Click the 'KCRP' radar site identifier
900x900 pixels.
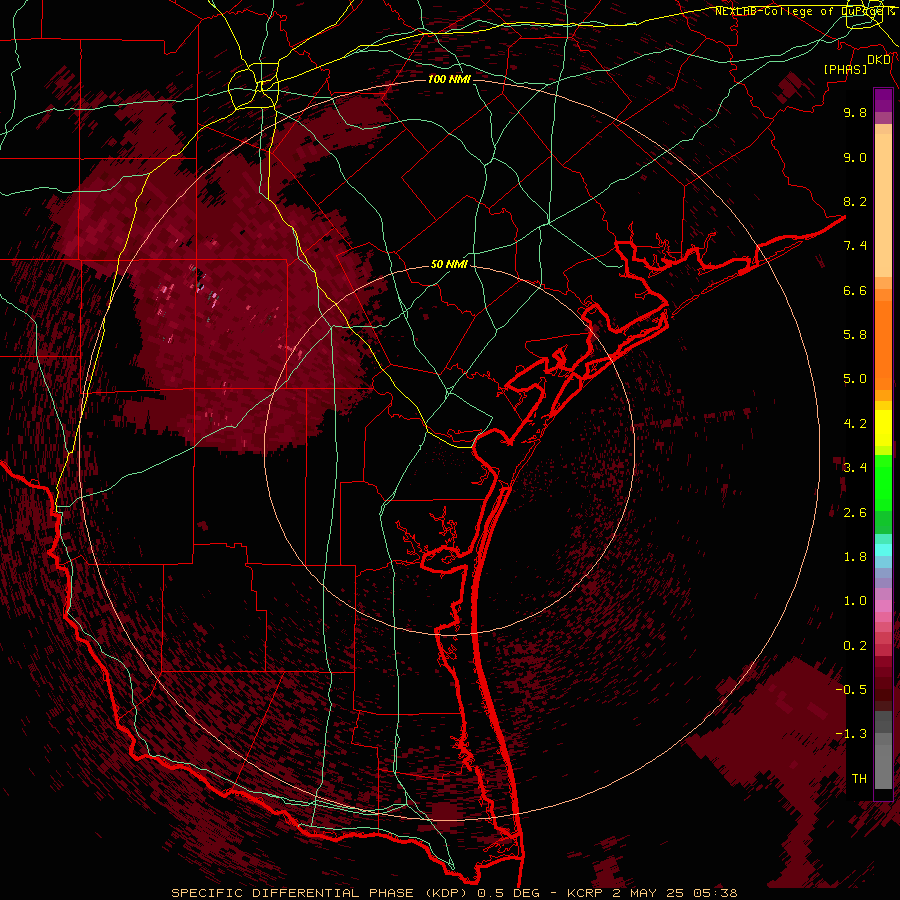[x=584, y=893]
